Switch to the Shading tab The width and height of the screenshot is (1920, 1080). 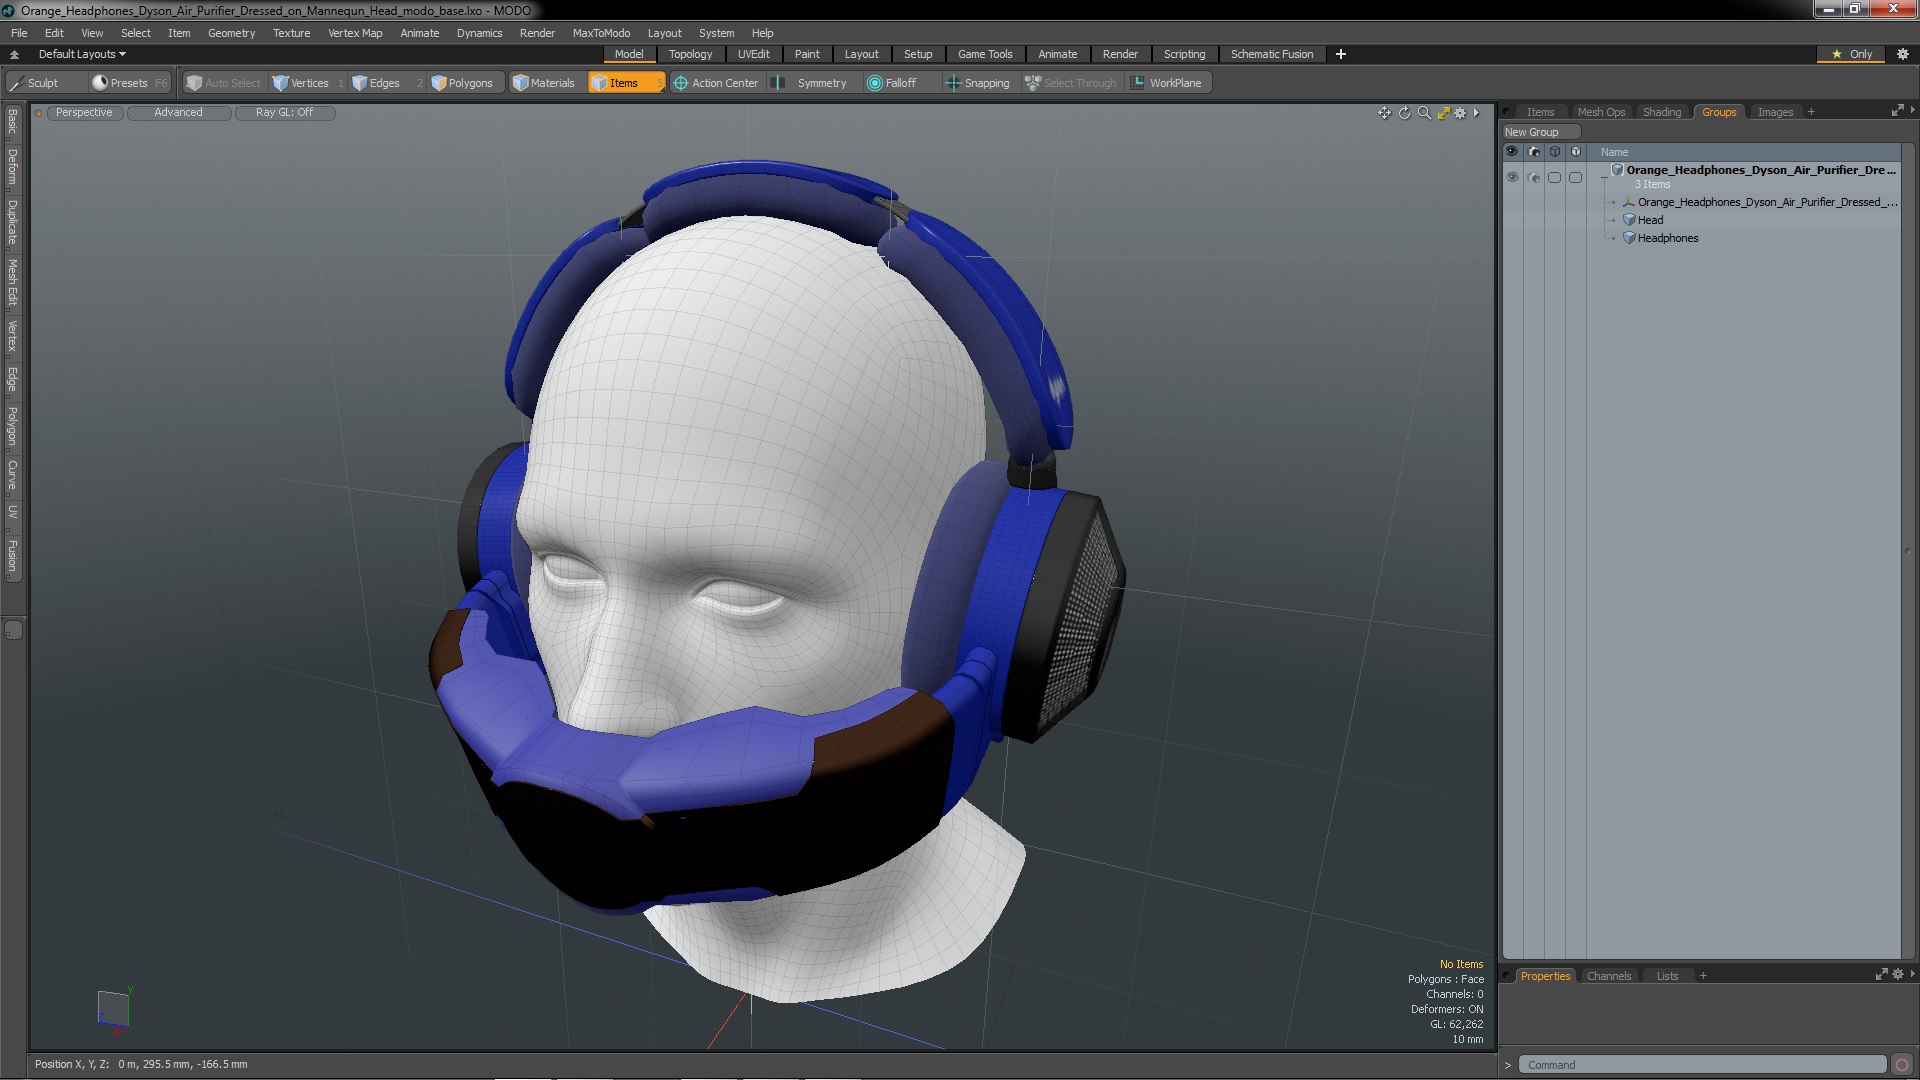(1661, 112)
